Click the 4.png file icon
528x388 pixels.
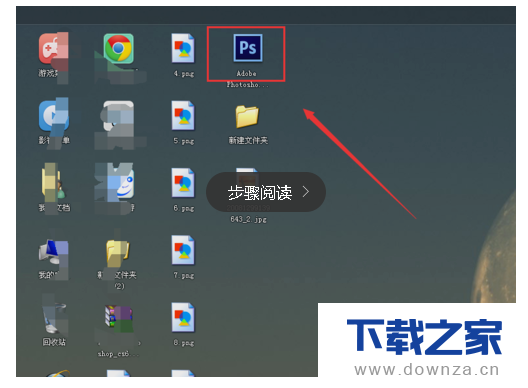tap(183, 48)
